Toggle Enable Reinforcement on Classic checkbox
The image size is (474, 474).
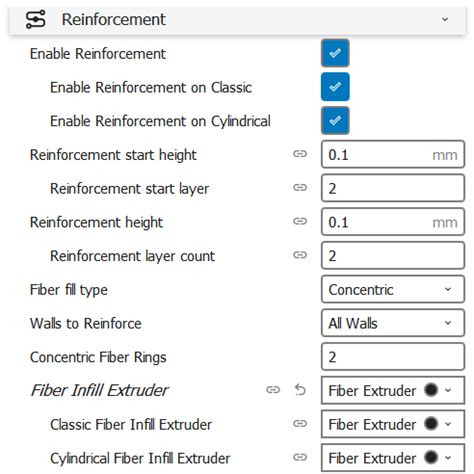(x=335, y=87)
